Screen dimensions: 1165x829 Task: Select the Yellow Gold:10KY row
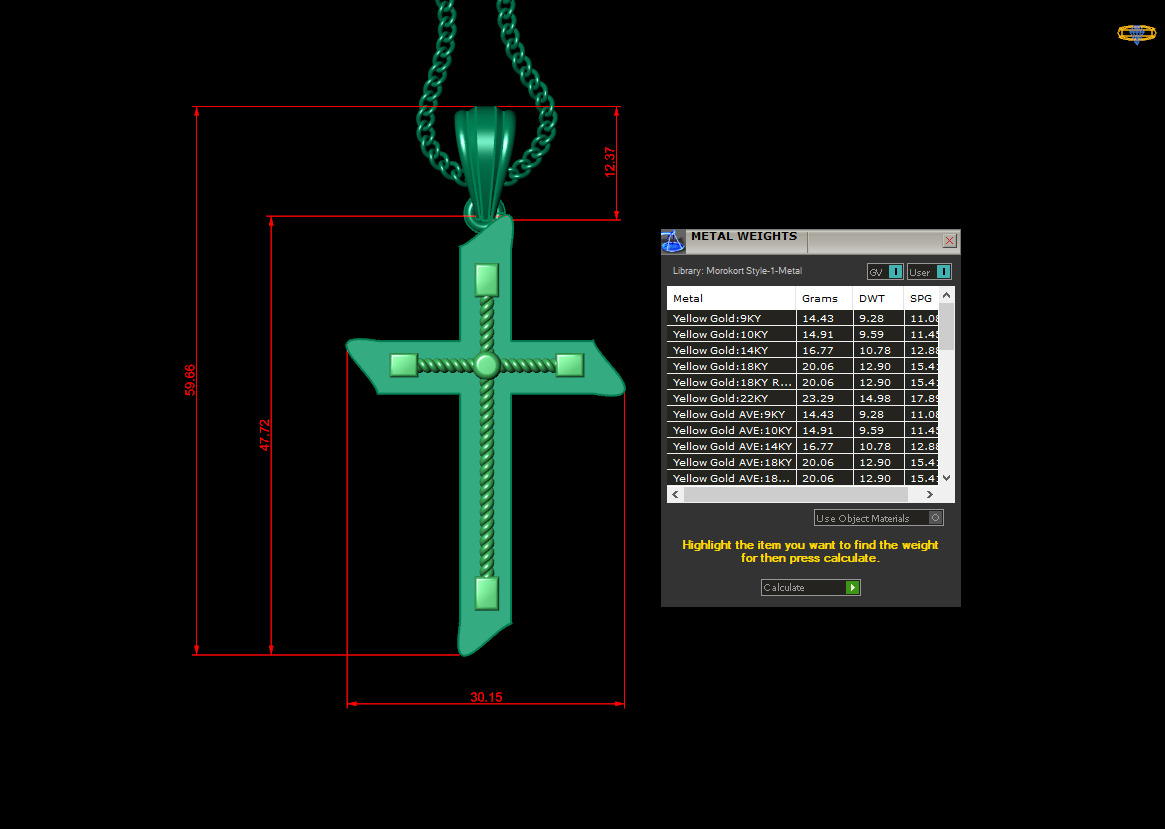803,334
